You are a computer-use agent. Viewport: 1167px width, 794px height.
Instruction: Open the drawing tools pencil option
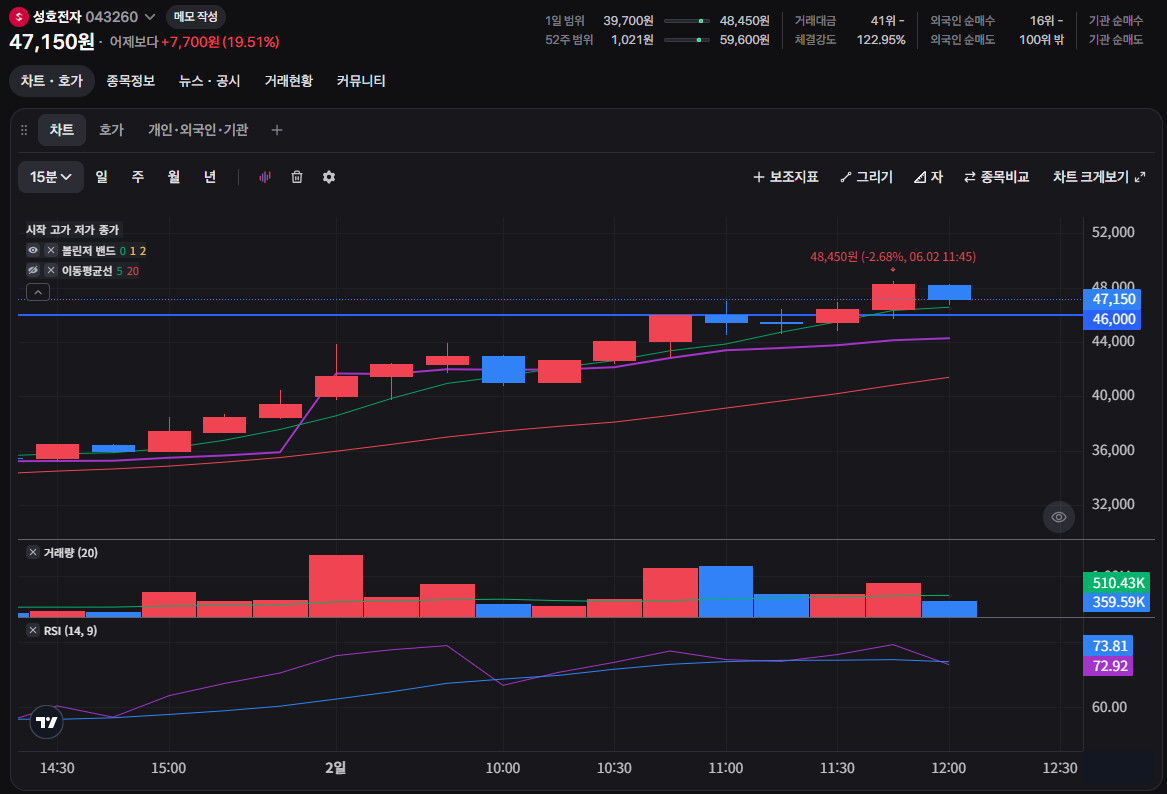(866, 177)
